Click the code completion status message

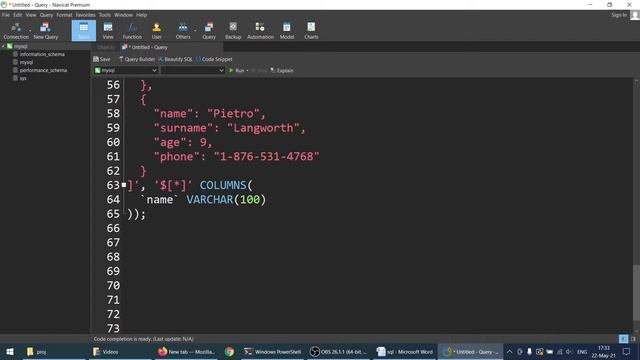[143, 339]
